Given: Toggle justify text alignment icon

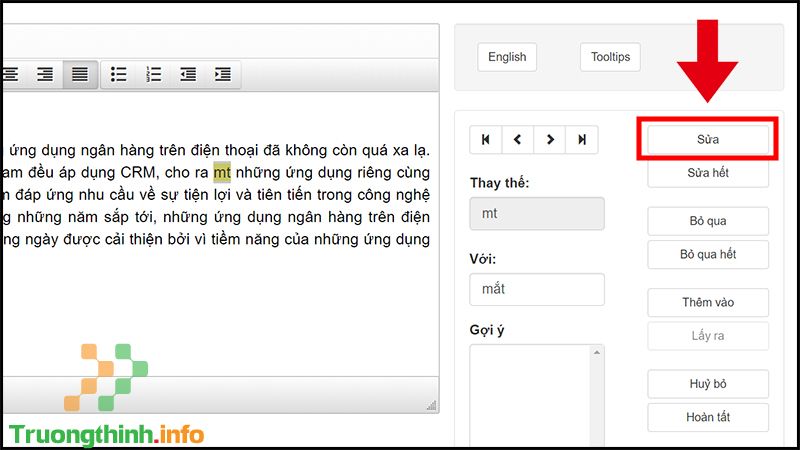Looking at the screenshot, I should [80, 74].
